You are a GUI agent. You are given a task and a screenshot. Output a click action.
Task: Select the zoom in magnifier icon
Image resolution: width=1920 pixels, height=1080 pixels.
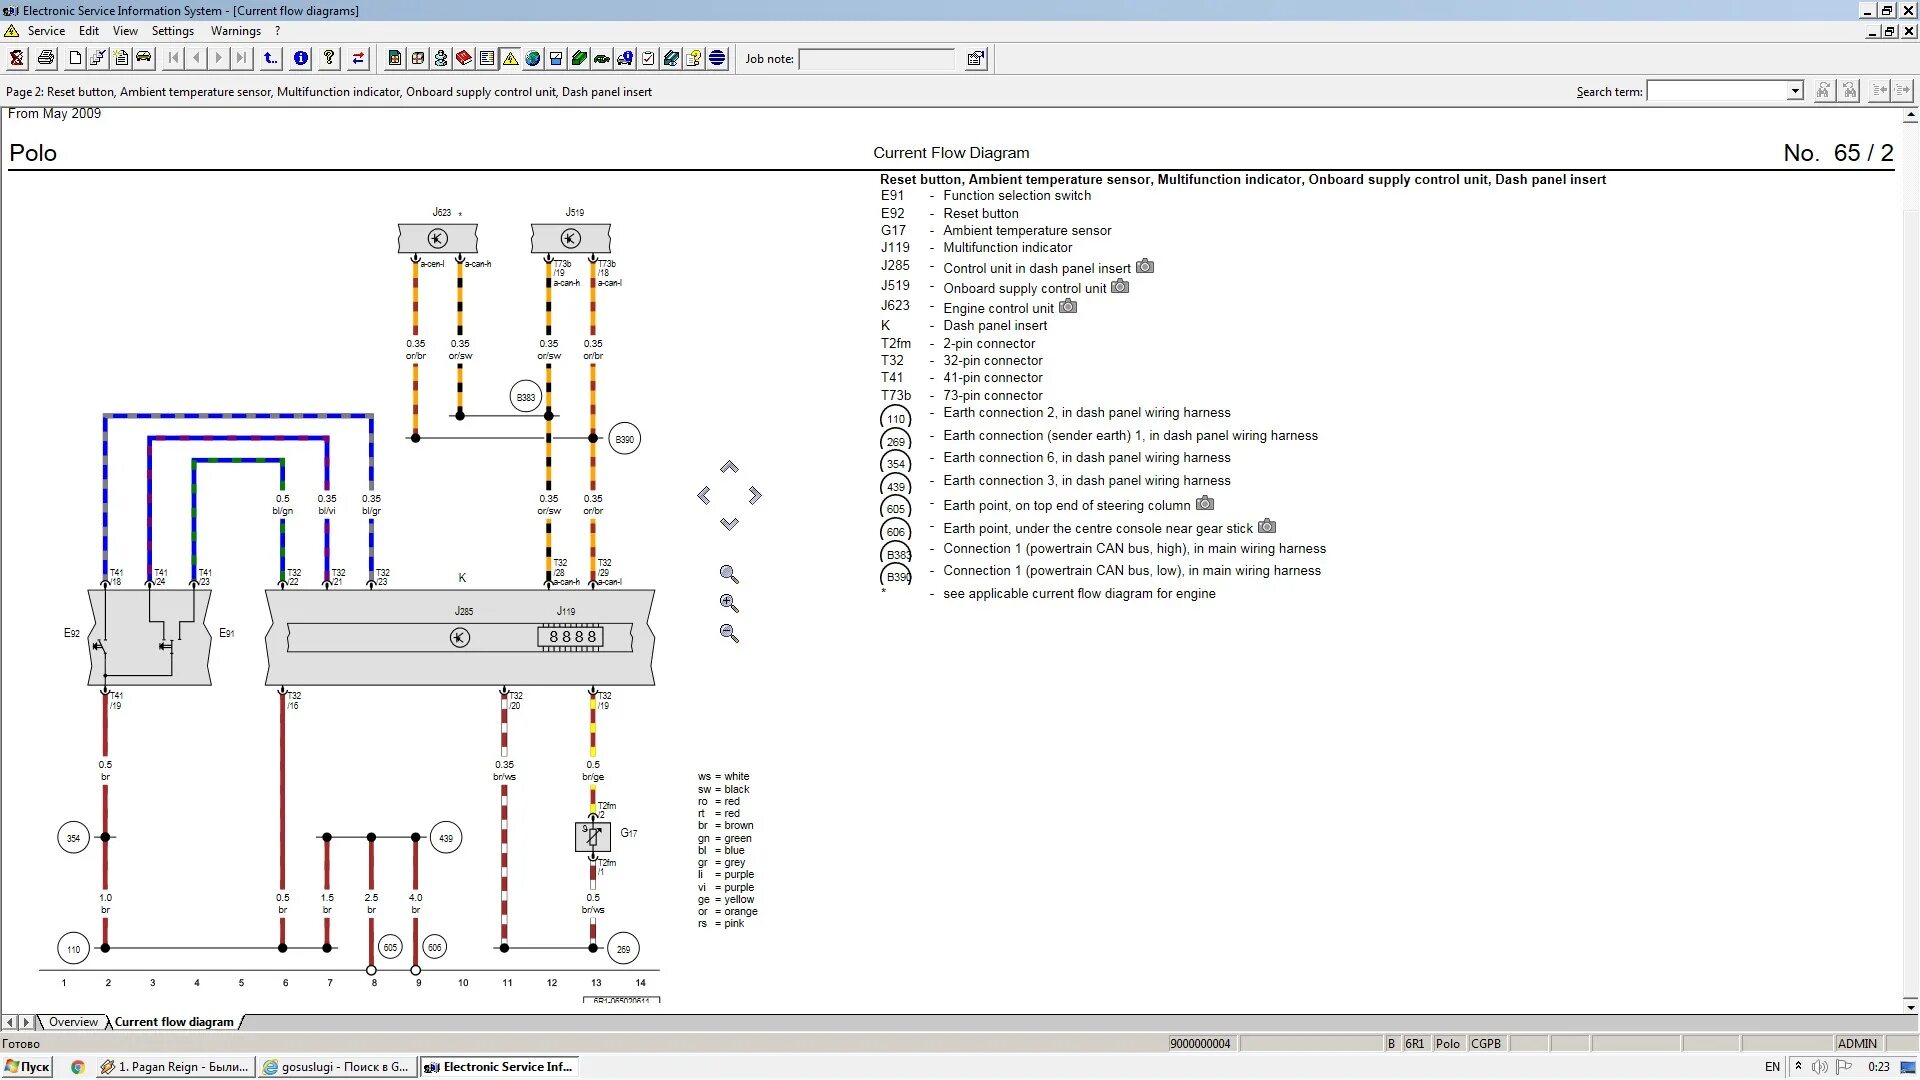[x=729, y=601]
